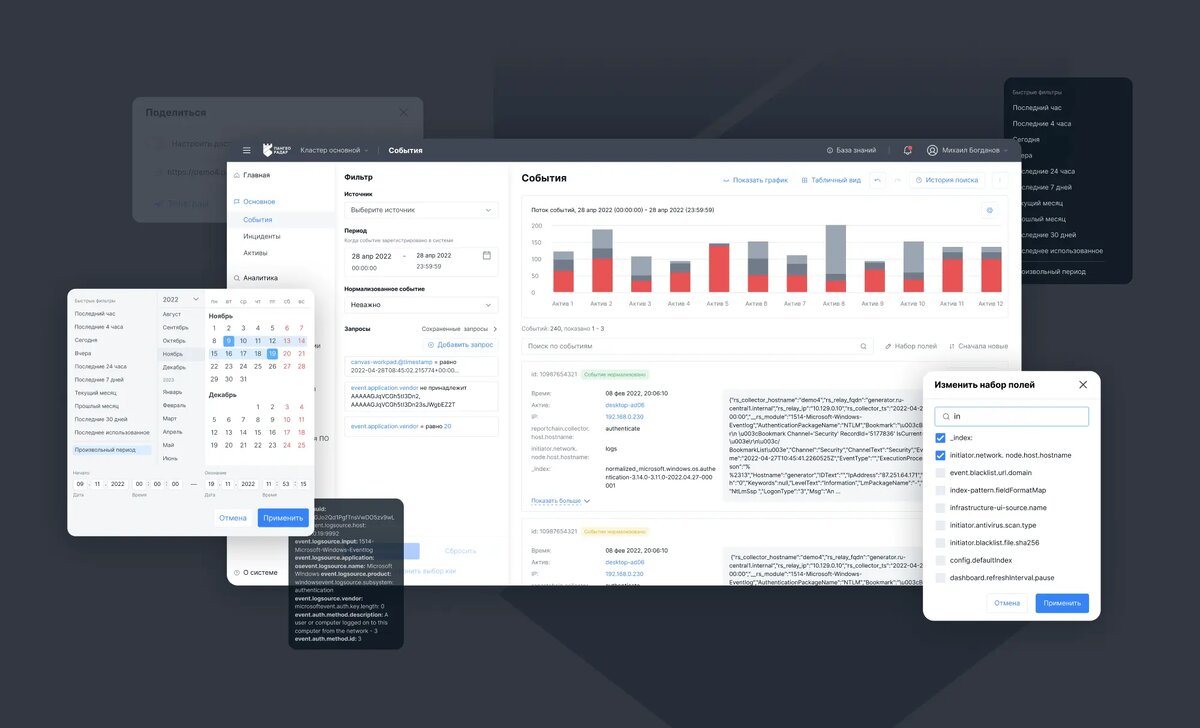Select Вчера in calendar quick filters
Screen dimensions: 1200x728
click(84, 353)
